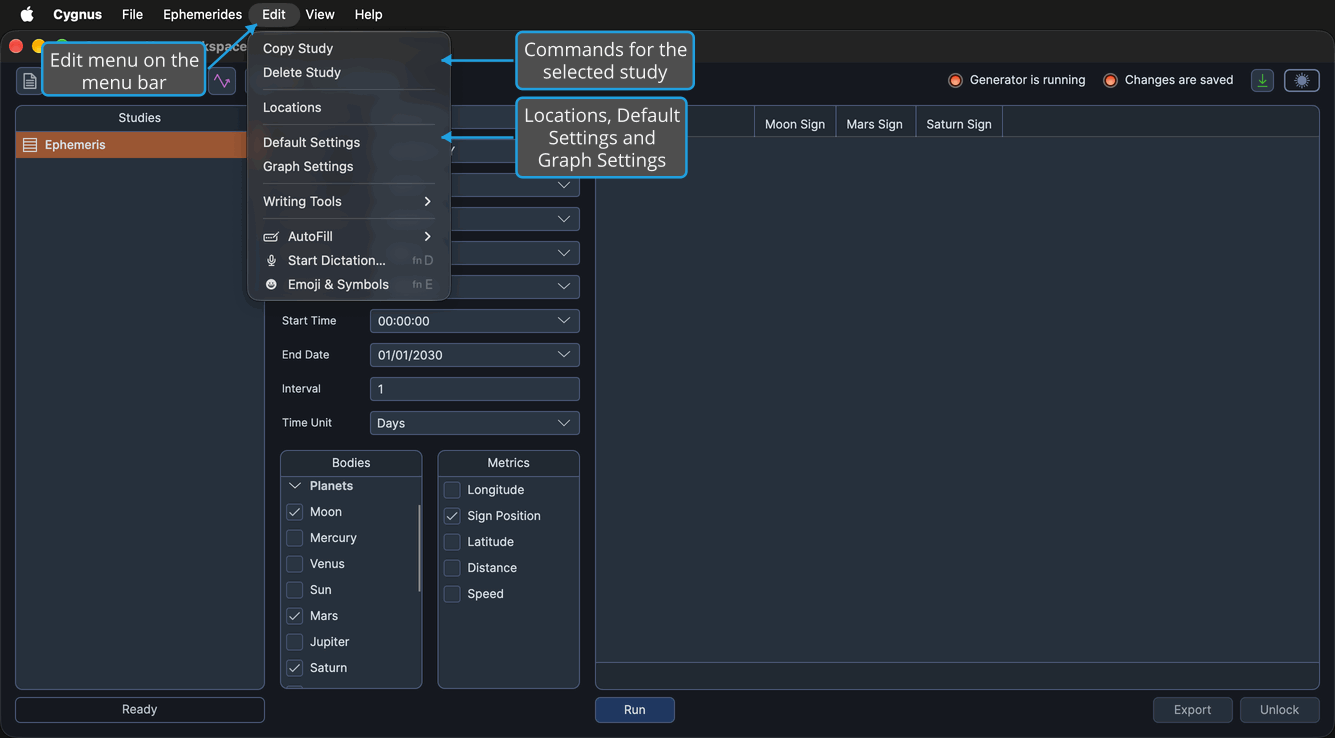The image size is (1335, 738).
Task: Uncheck the Sign Position metric
Action: pyautogui.click(x=452, y=516)
